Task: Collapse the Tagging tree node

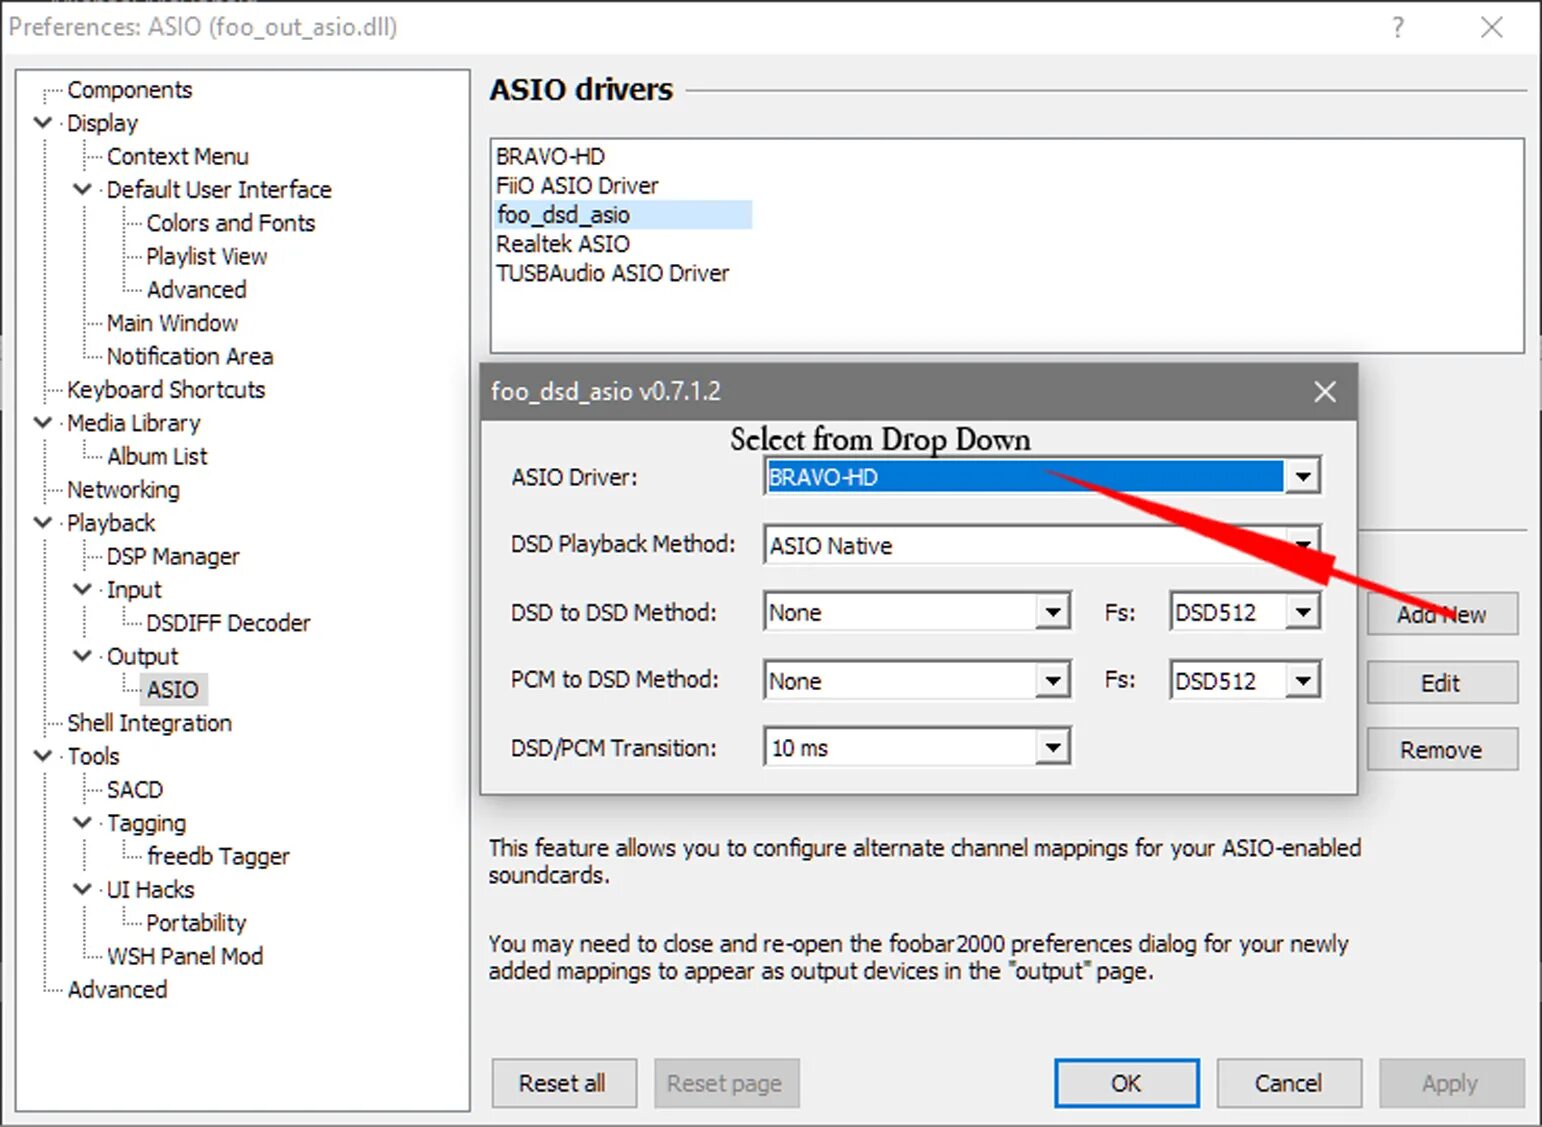Action: click(83, 823)
